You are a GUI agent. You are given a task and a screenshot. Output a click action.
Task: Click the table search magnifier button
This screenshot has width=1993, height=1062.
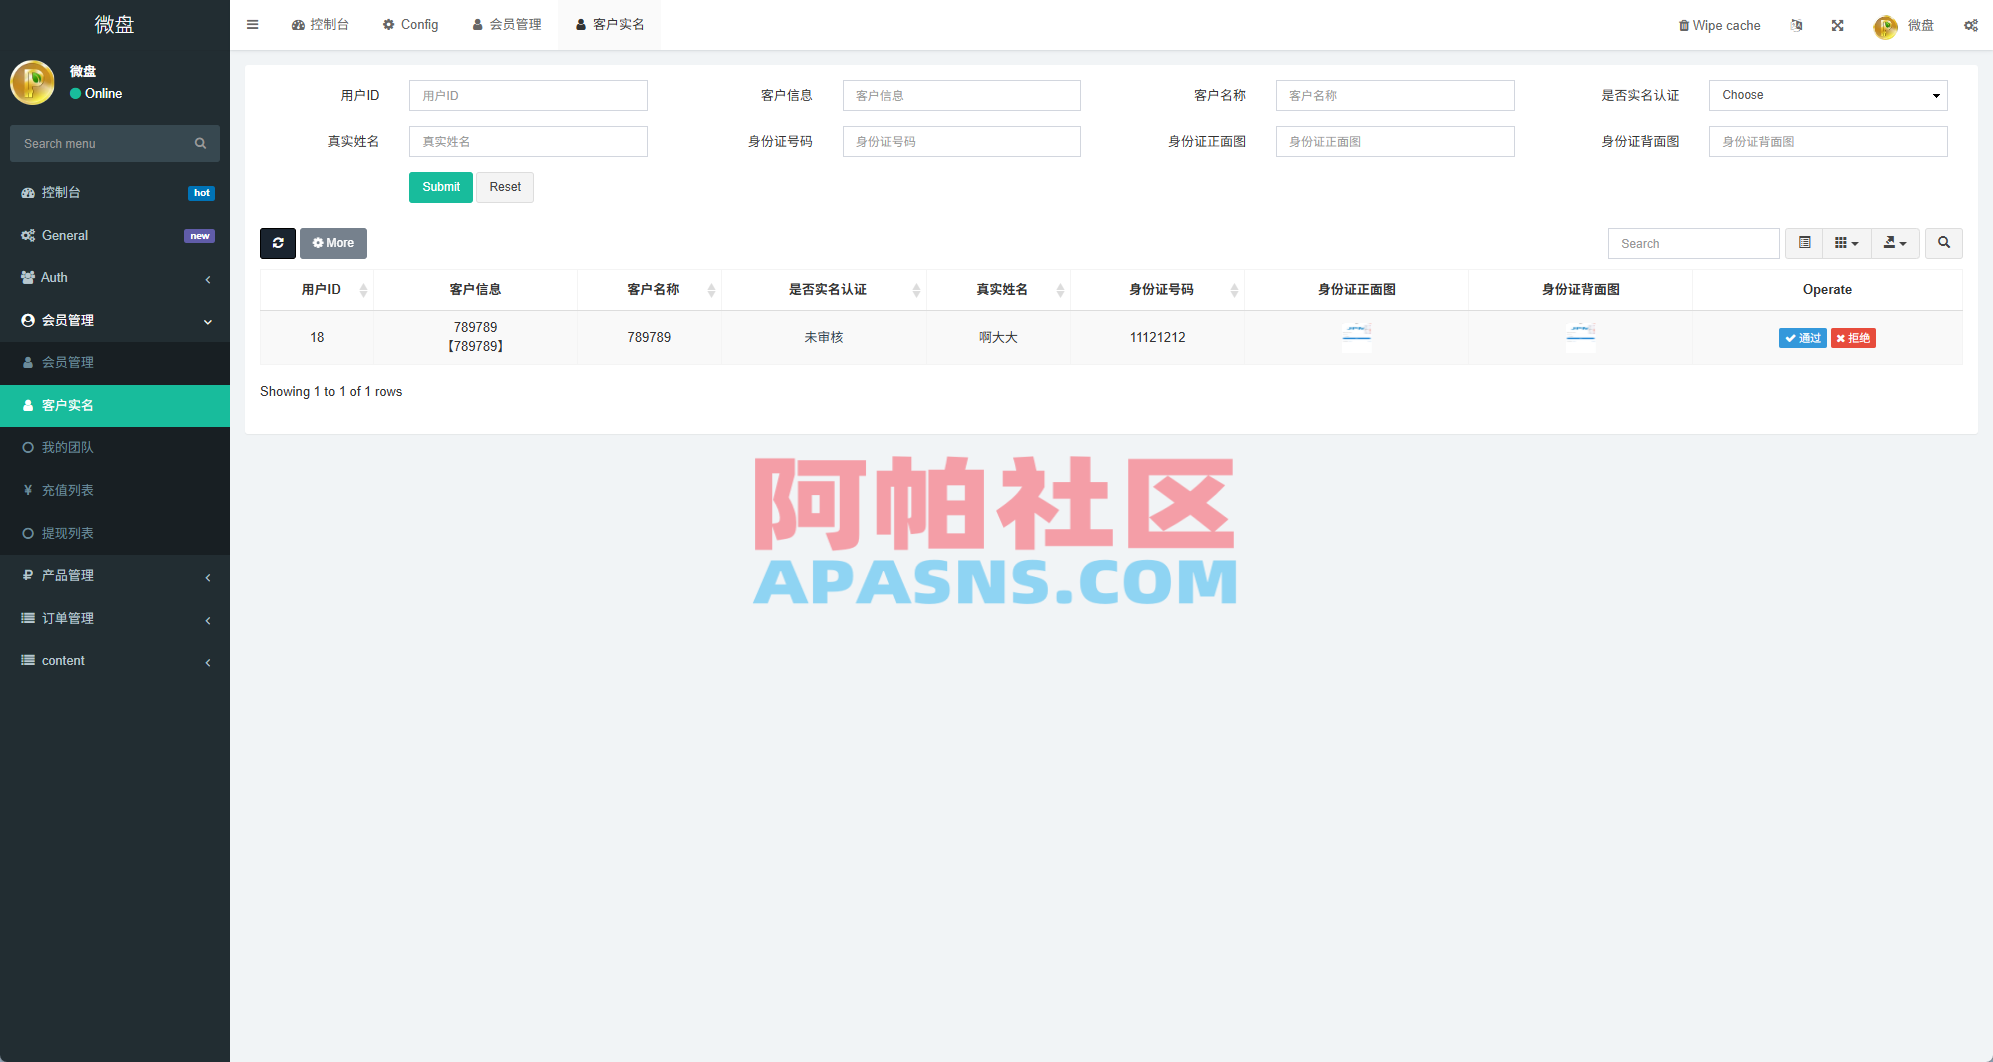coord(1943,243)
